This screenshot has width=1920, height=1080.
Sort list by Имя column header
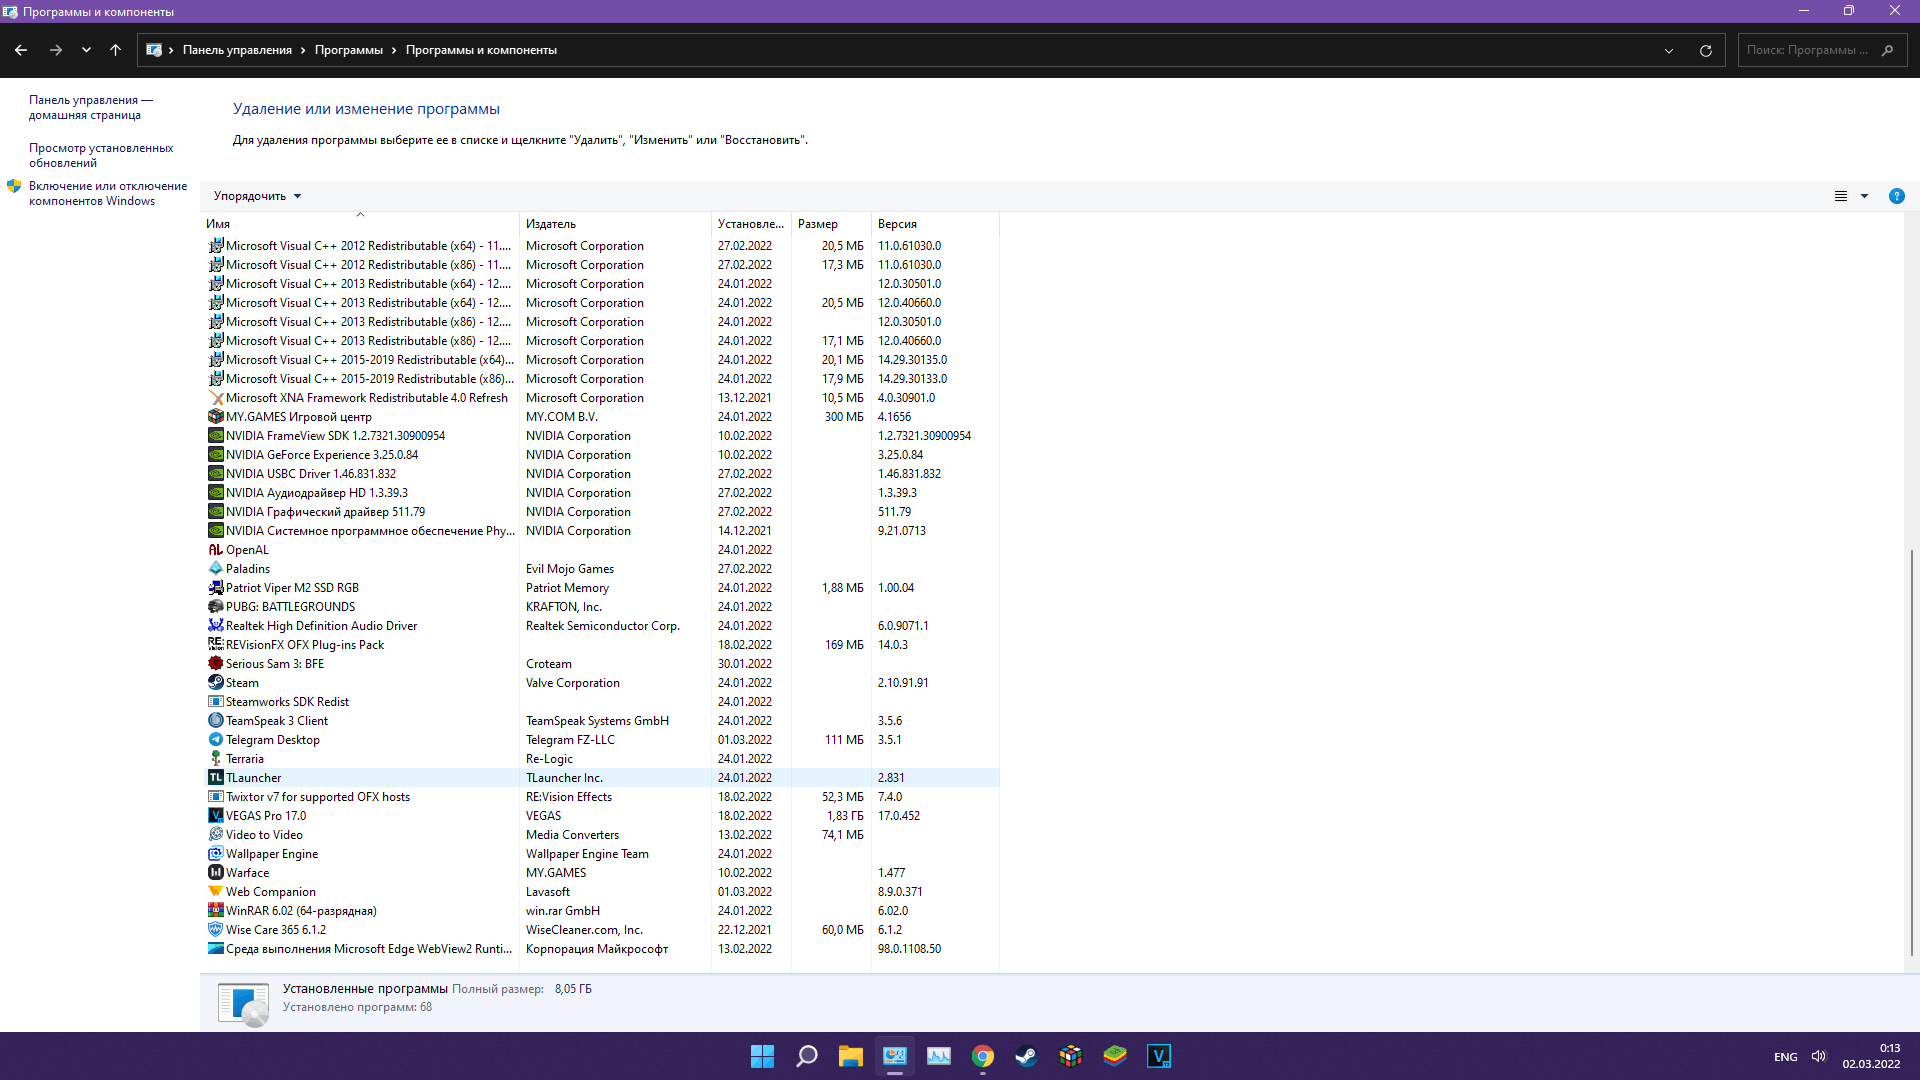tap(359, 224)
